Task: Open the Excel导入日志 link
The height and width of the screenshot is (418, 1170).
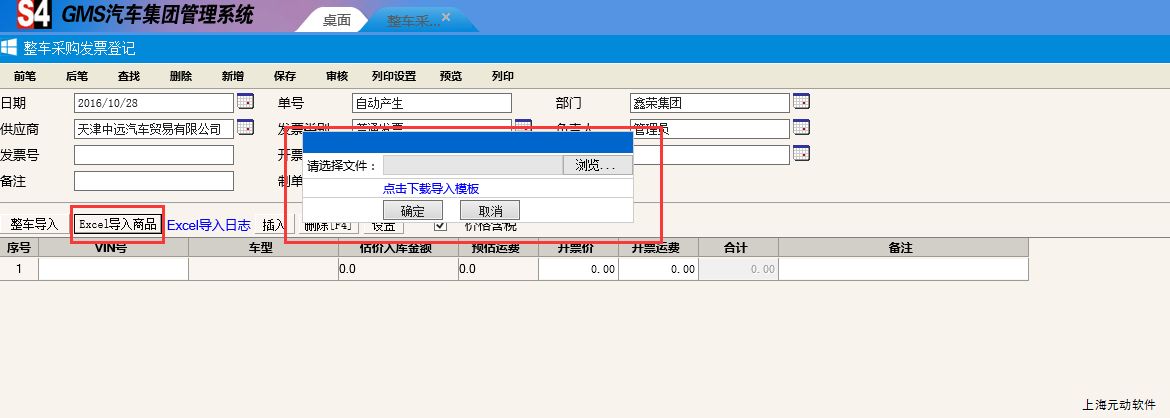Action: (x=208, y=225)
